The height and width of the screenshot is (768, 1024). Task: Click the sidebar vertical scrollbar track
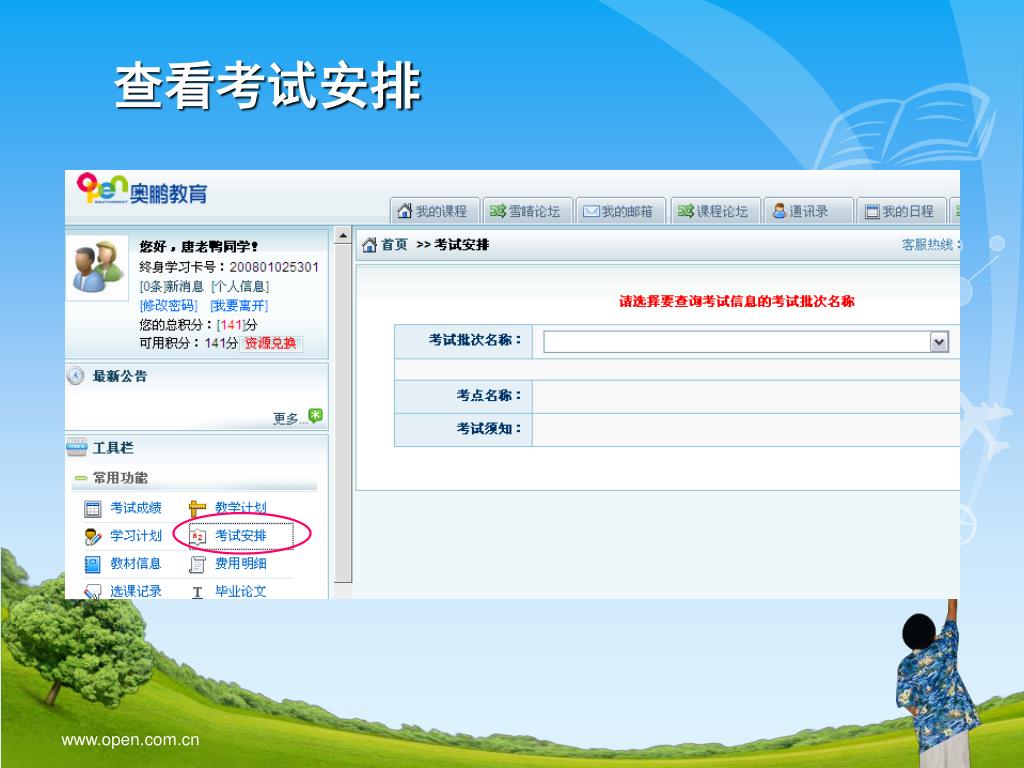tap(343, 413)
